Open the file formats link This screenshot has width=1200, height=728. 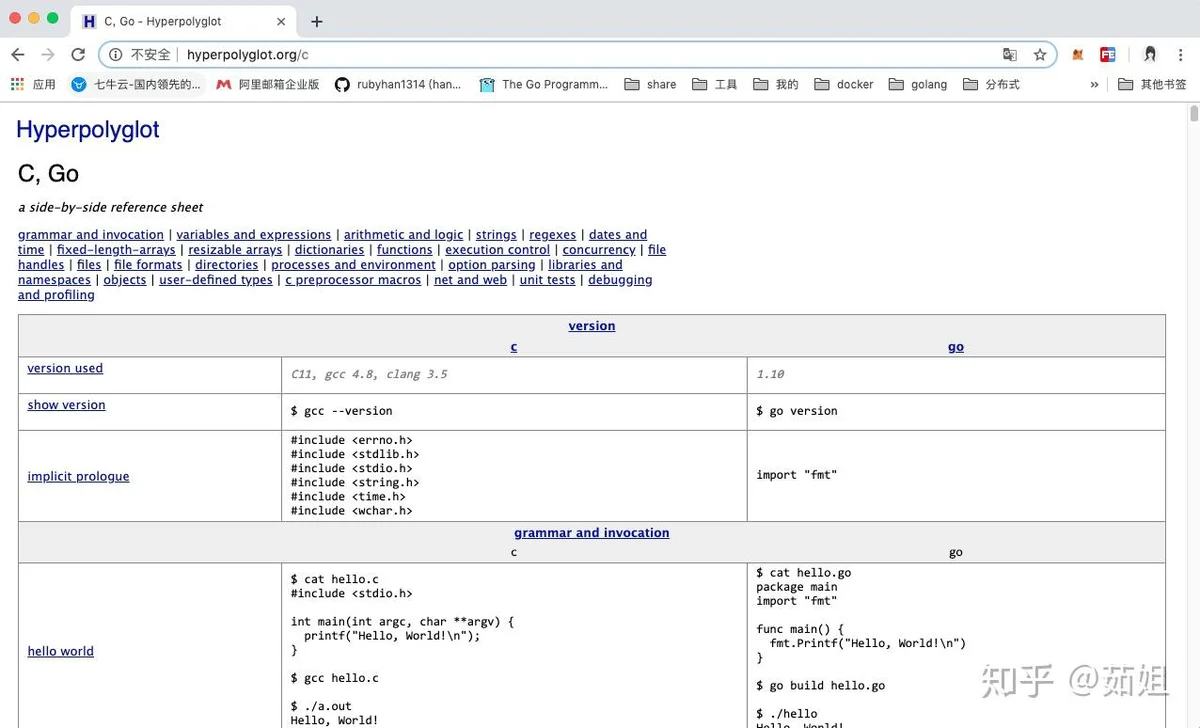coord(148,265)
